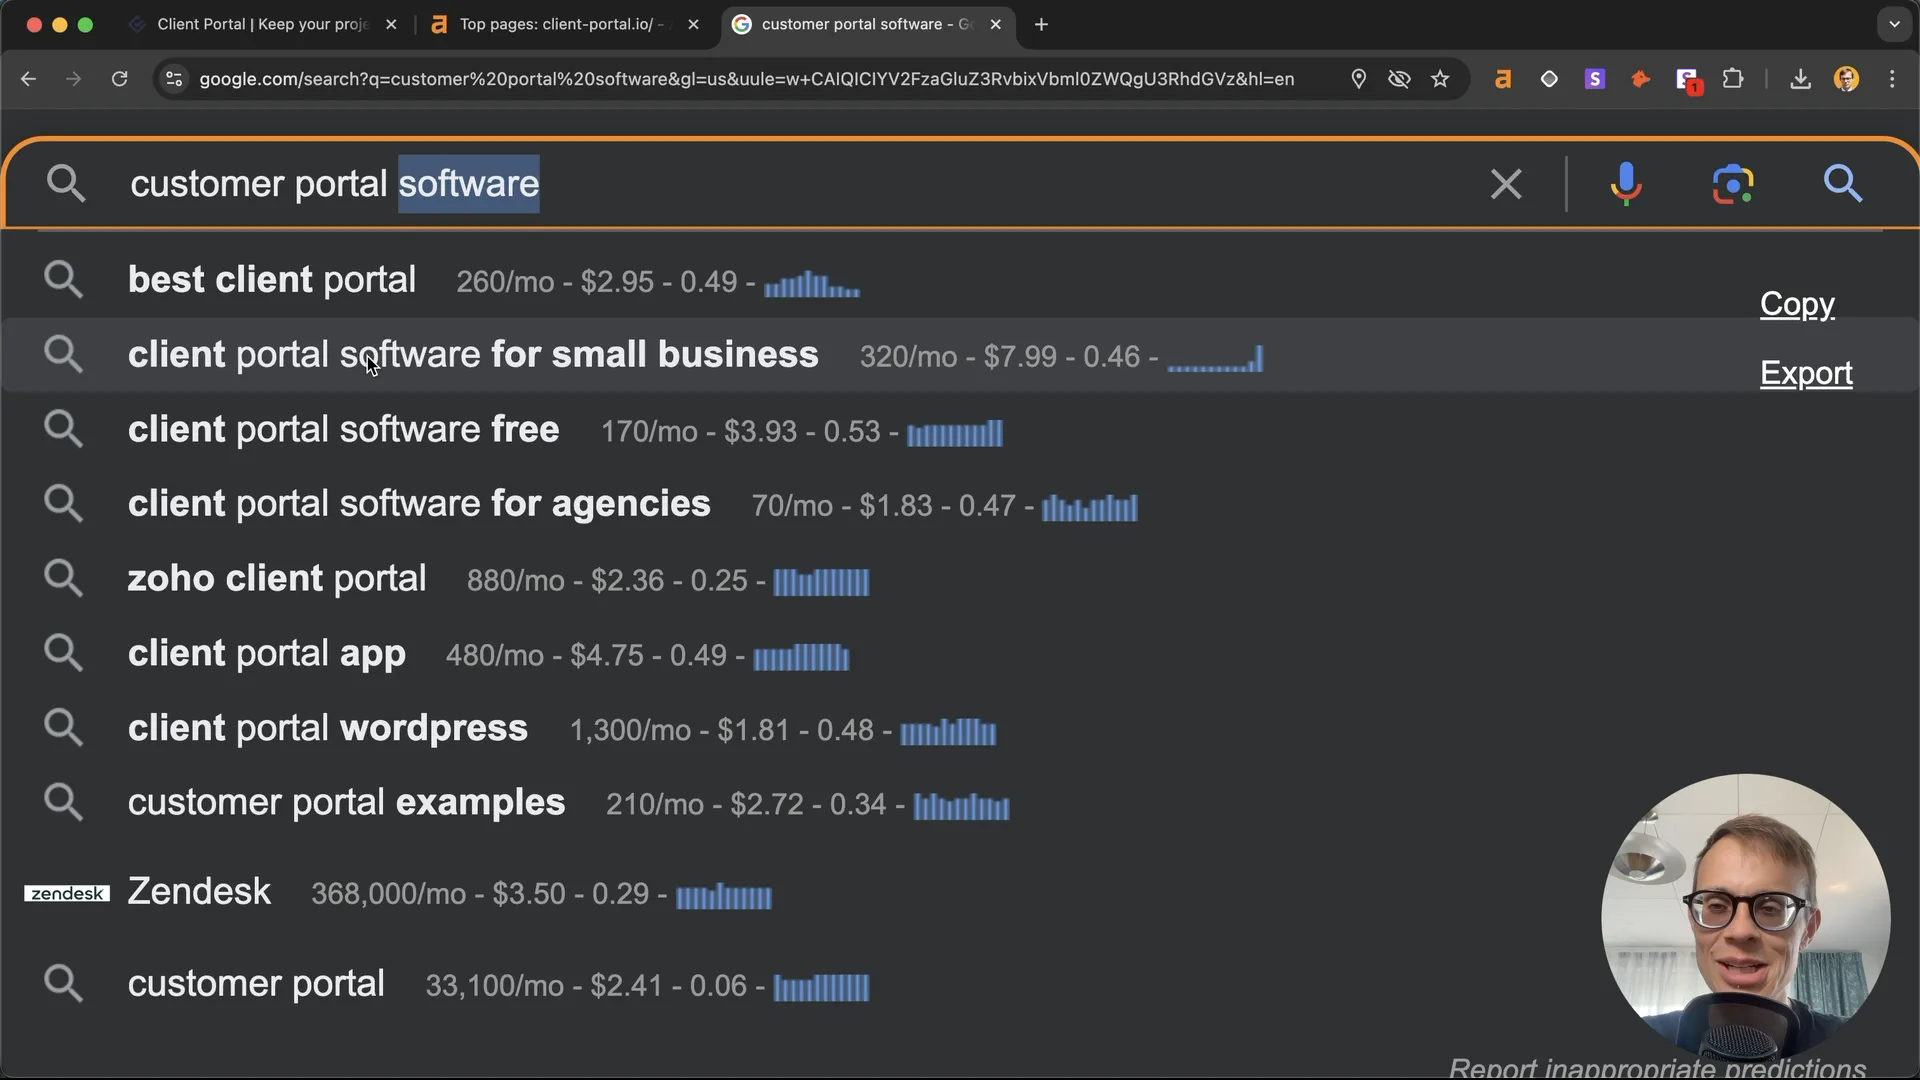The image size is (1920, 1080).
Task: Open Google Lens image search icon
Action: 1733,184
